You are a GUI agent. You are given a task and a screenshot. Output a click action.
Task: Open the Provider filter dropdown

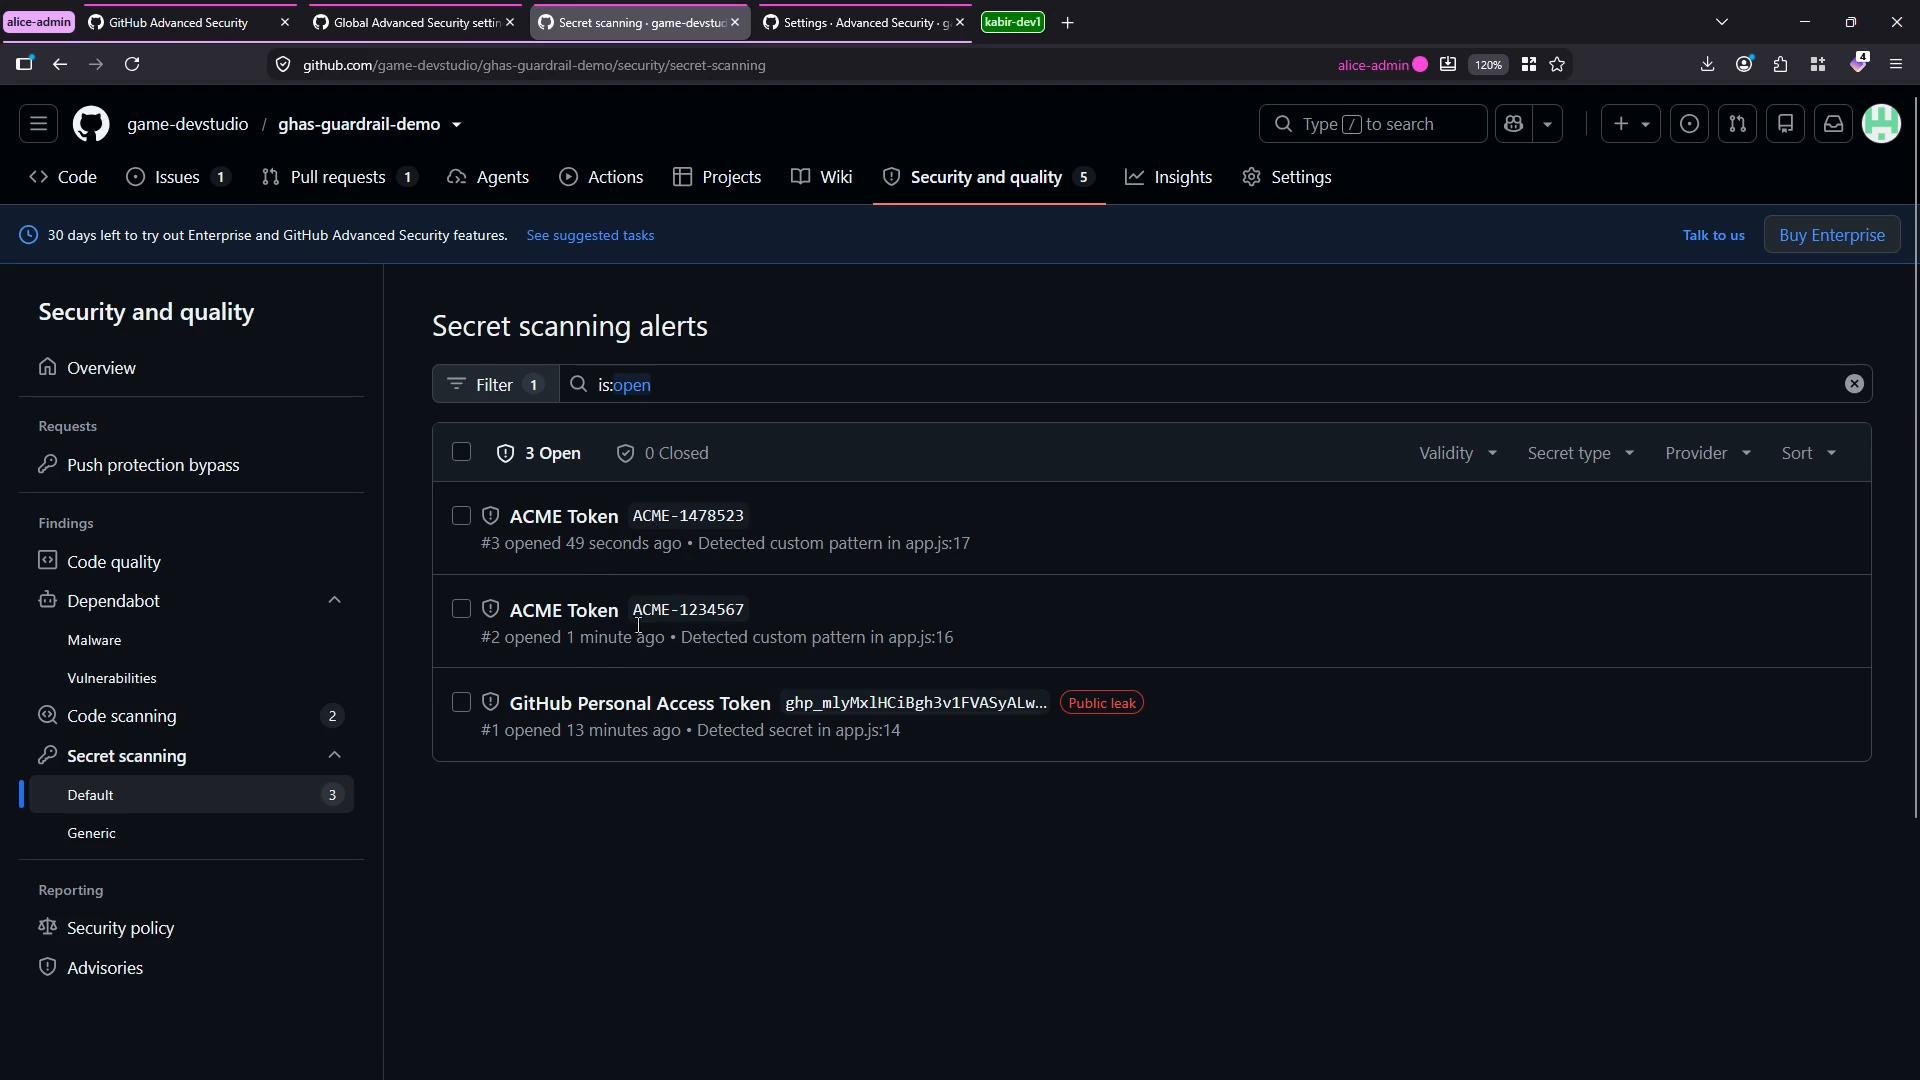[1708, 453]
